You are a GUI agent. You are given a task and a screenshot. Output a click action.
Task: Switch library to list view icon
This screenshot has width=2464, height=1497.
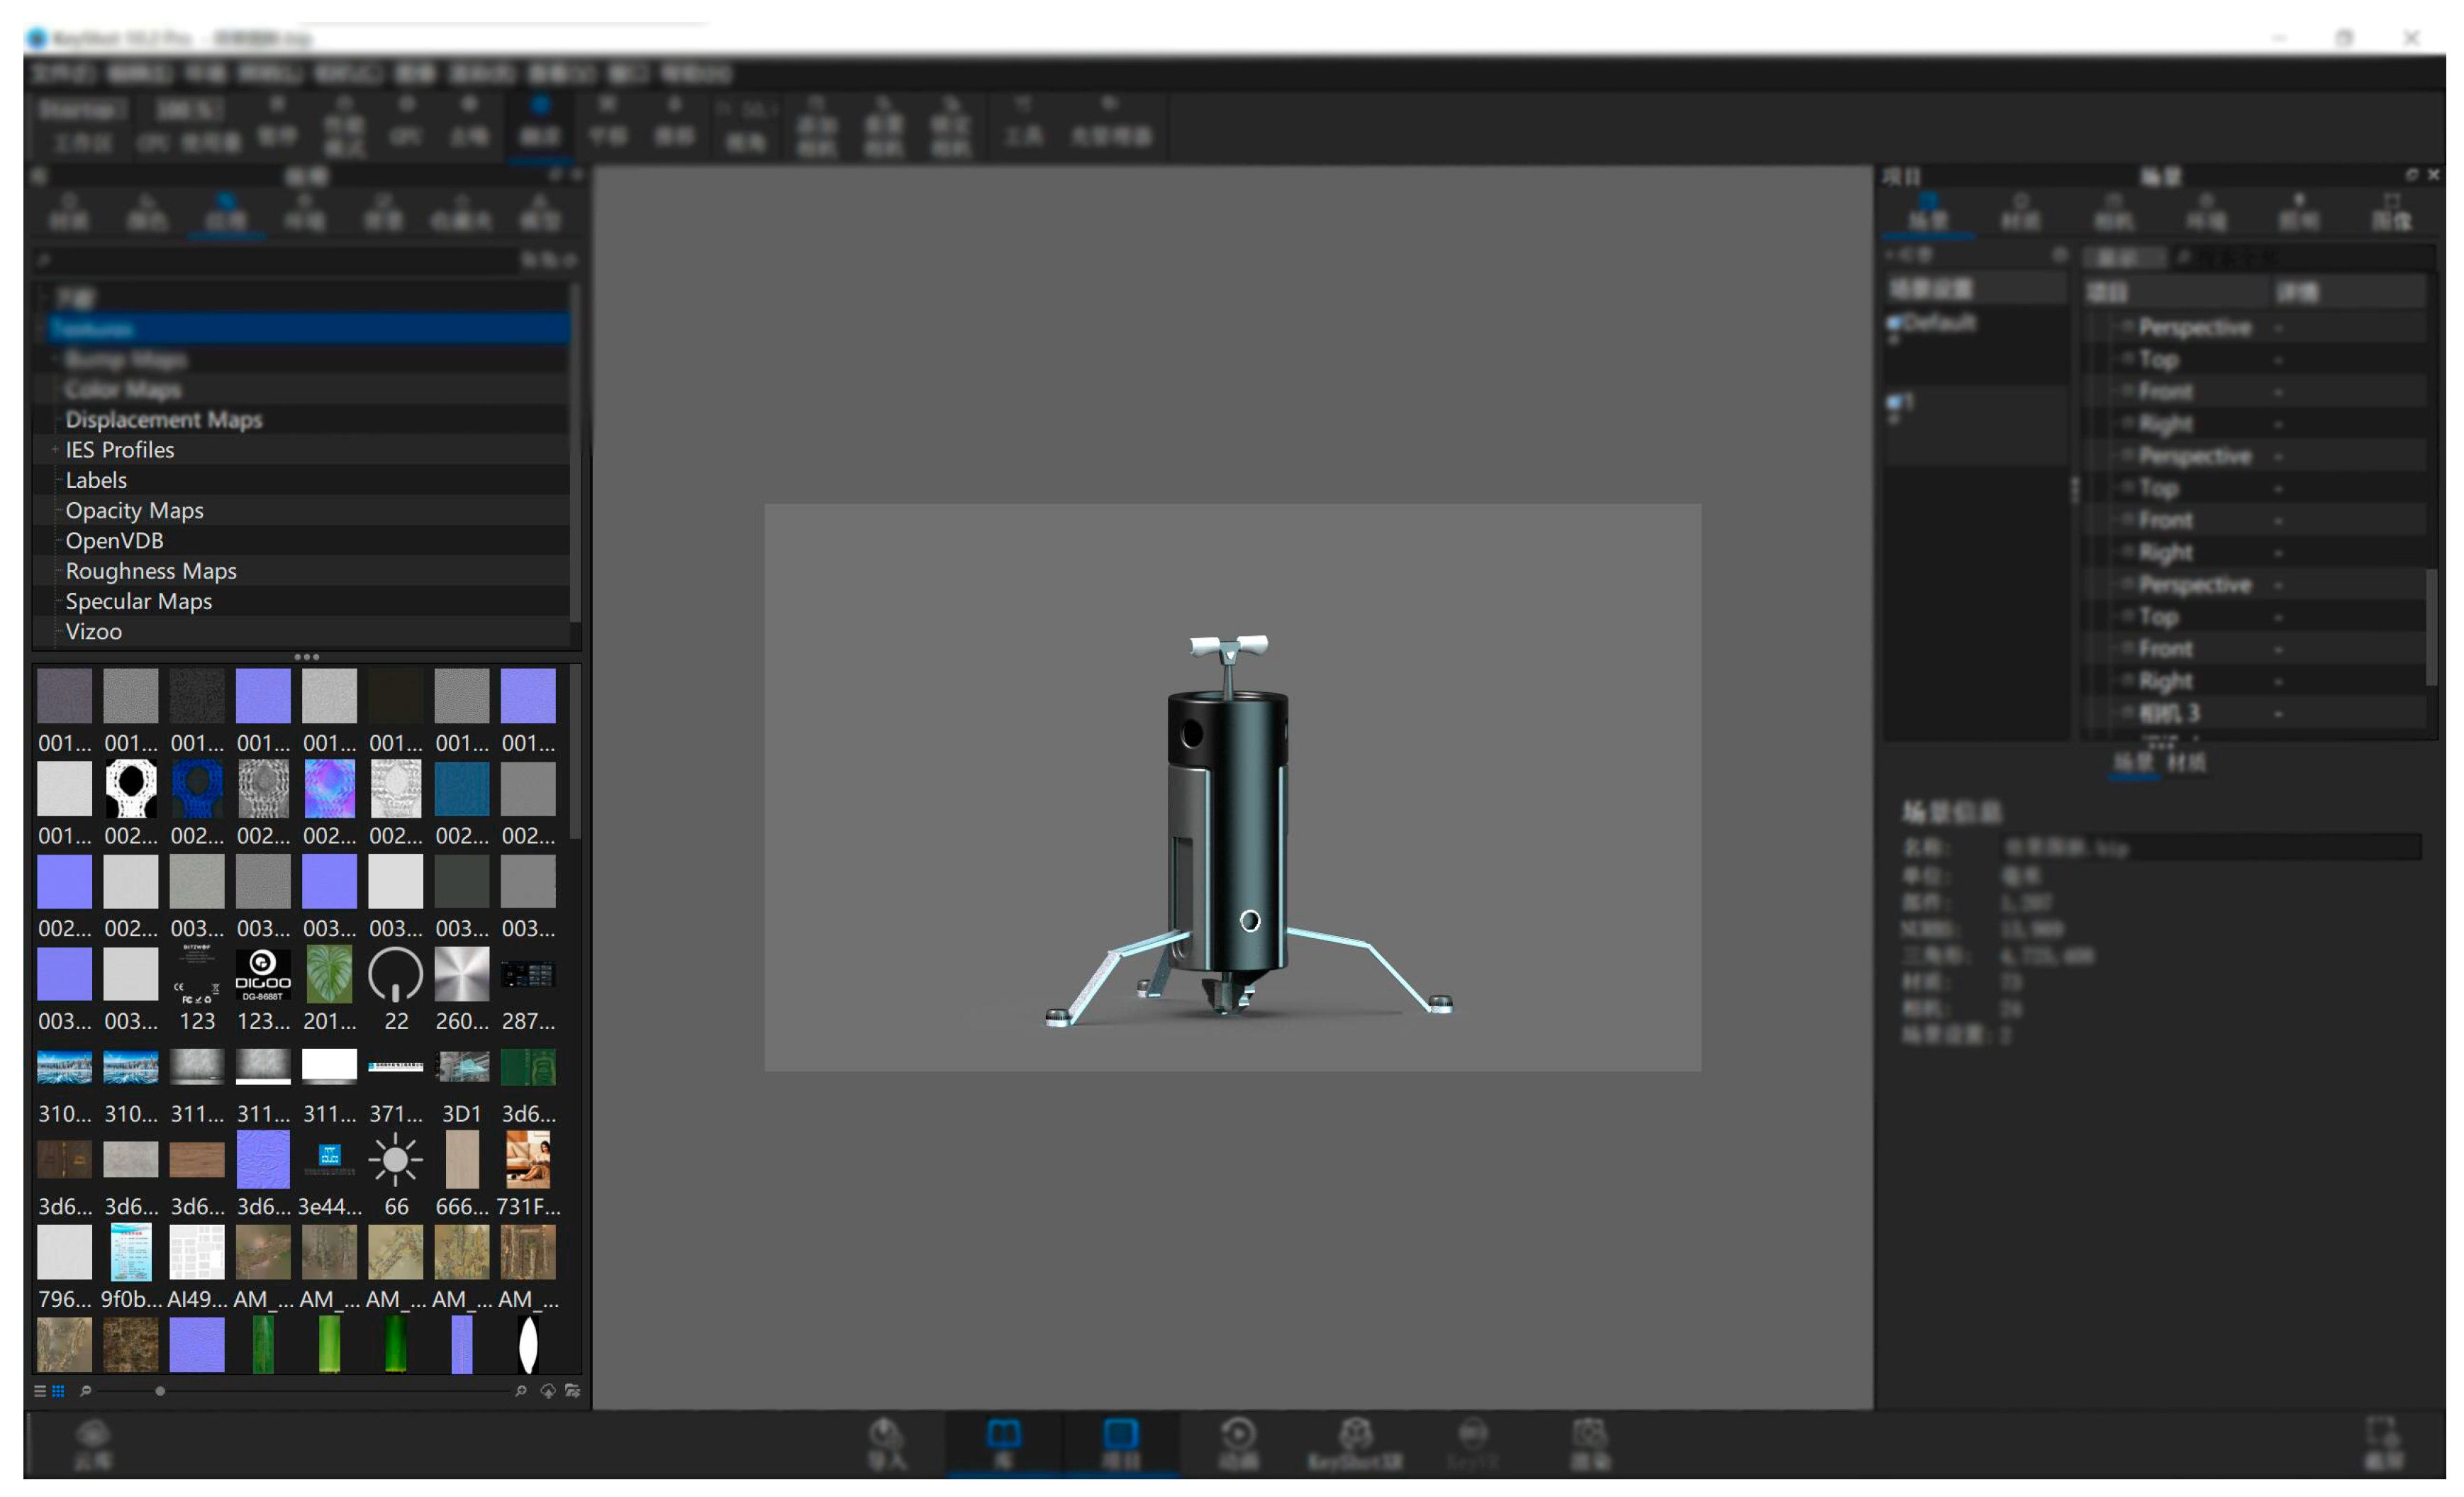pyautogui.click(x=40, y=1391)
